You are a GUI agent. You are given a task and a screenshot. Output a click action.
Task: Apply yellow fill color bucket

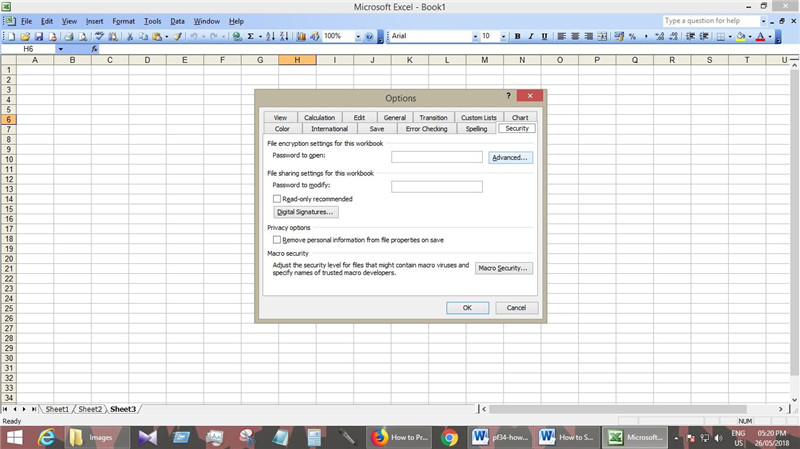click(741, 36)
